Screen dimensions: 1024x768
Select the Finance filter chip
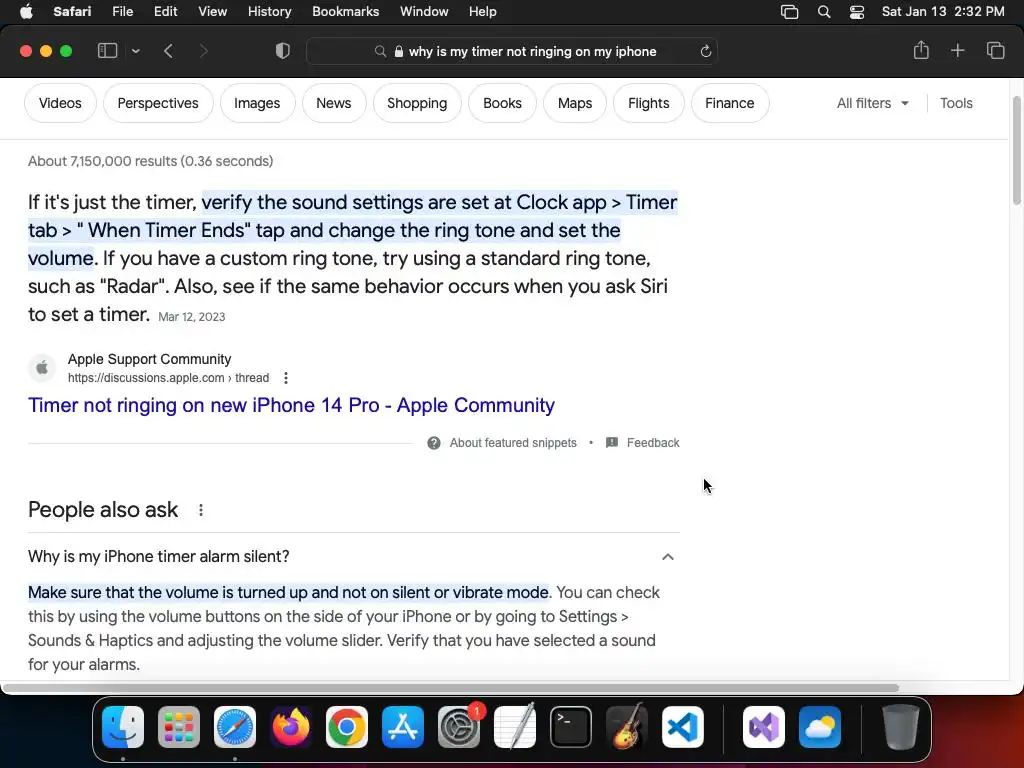click(729, 103)
